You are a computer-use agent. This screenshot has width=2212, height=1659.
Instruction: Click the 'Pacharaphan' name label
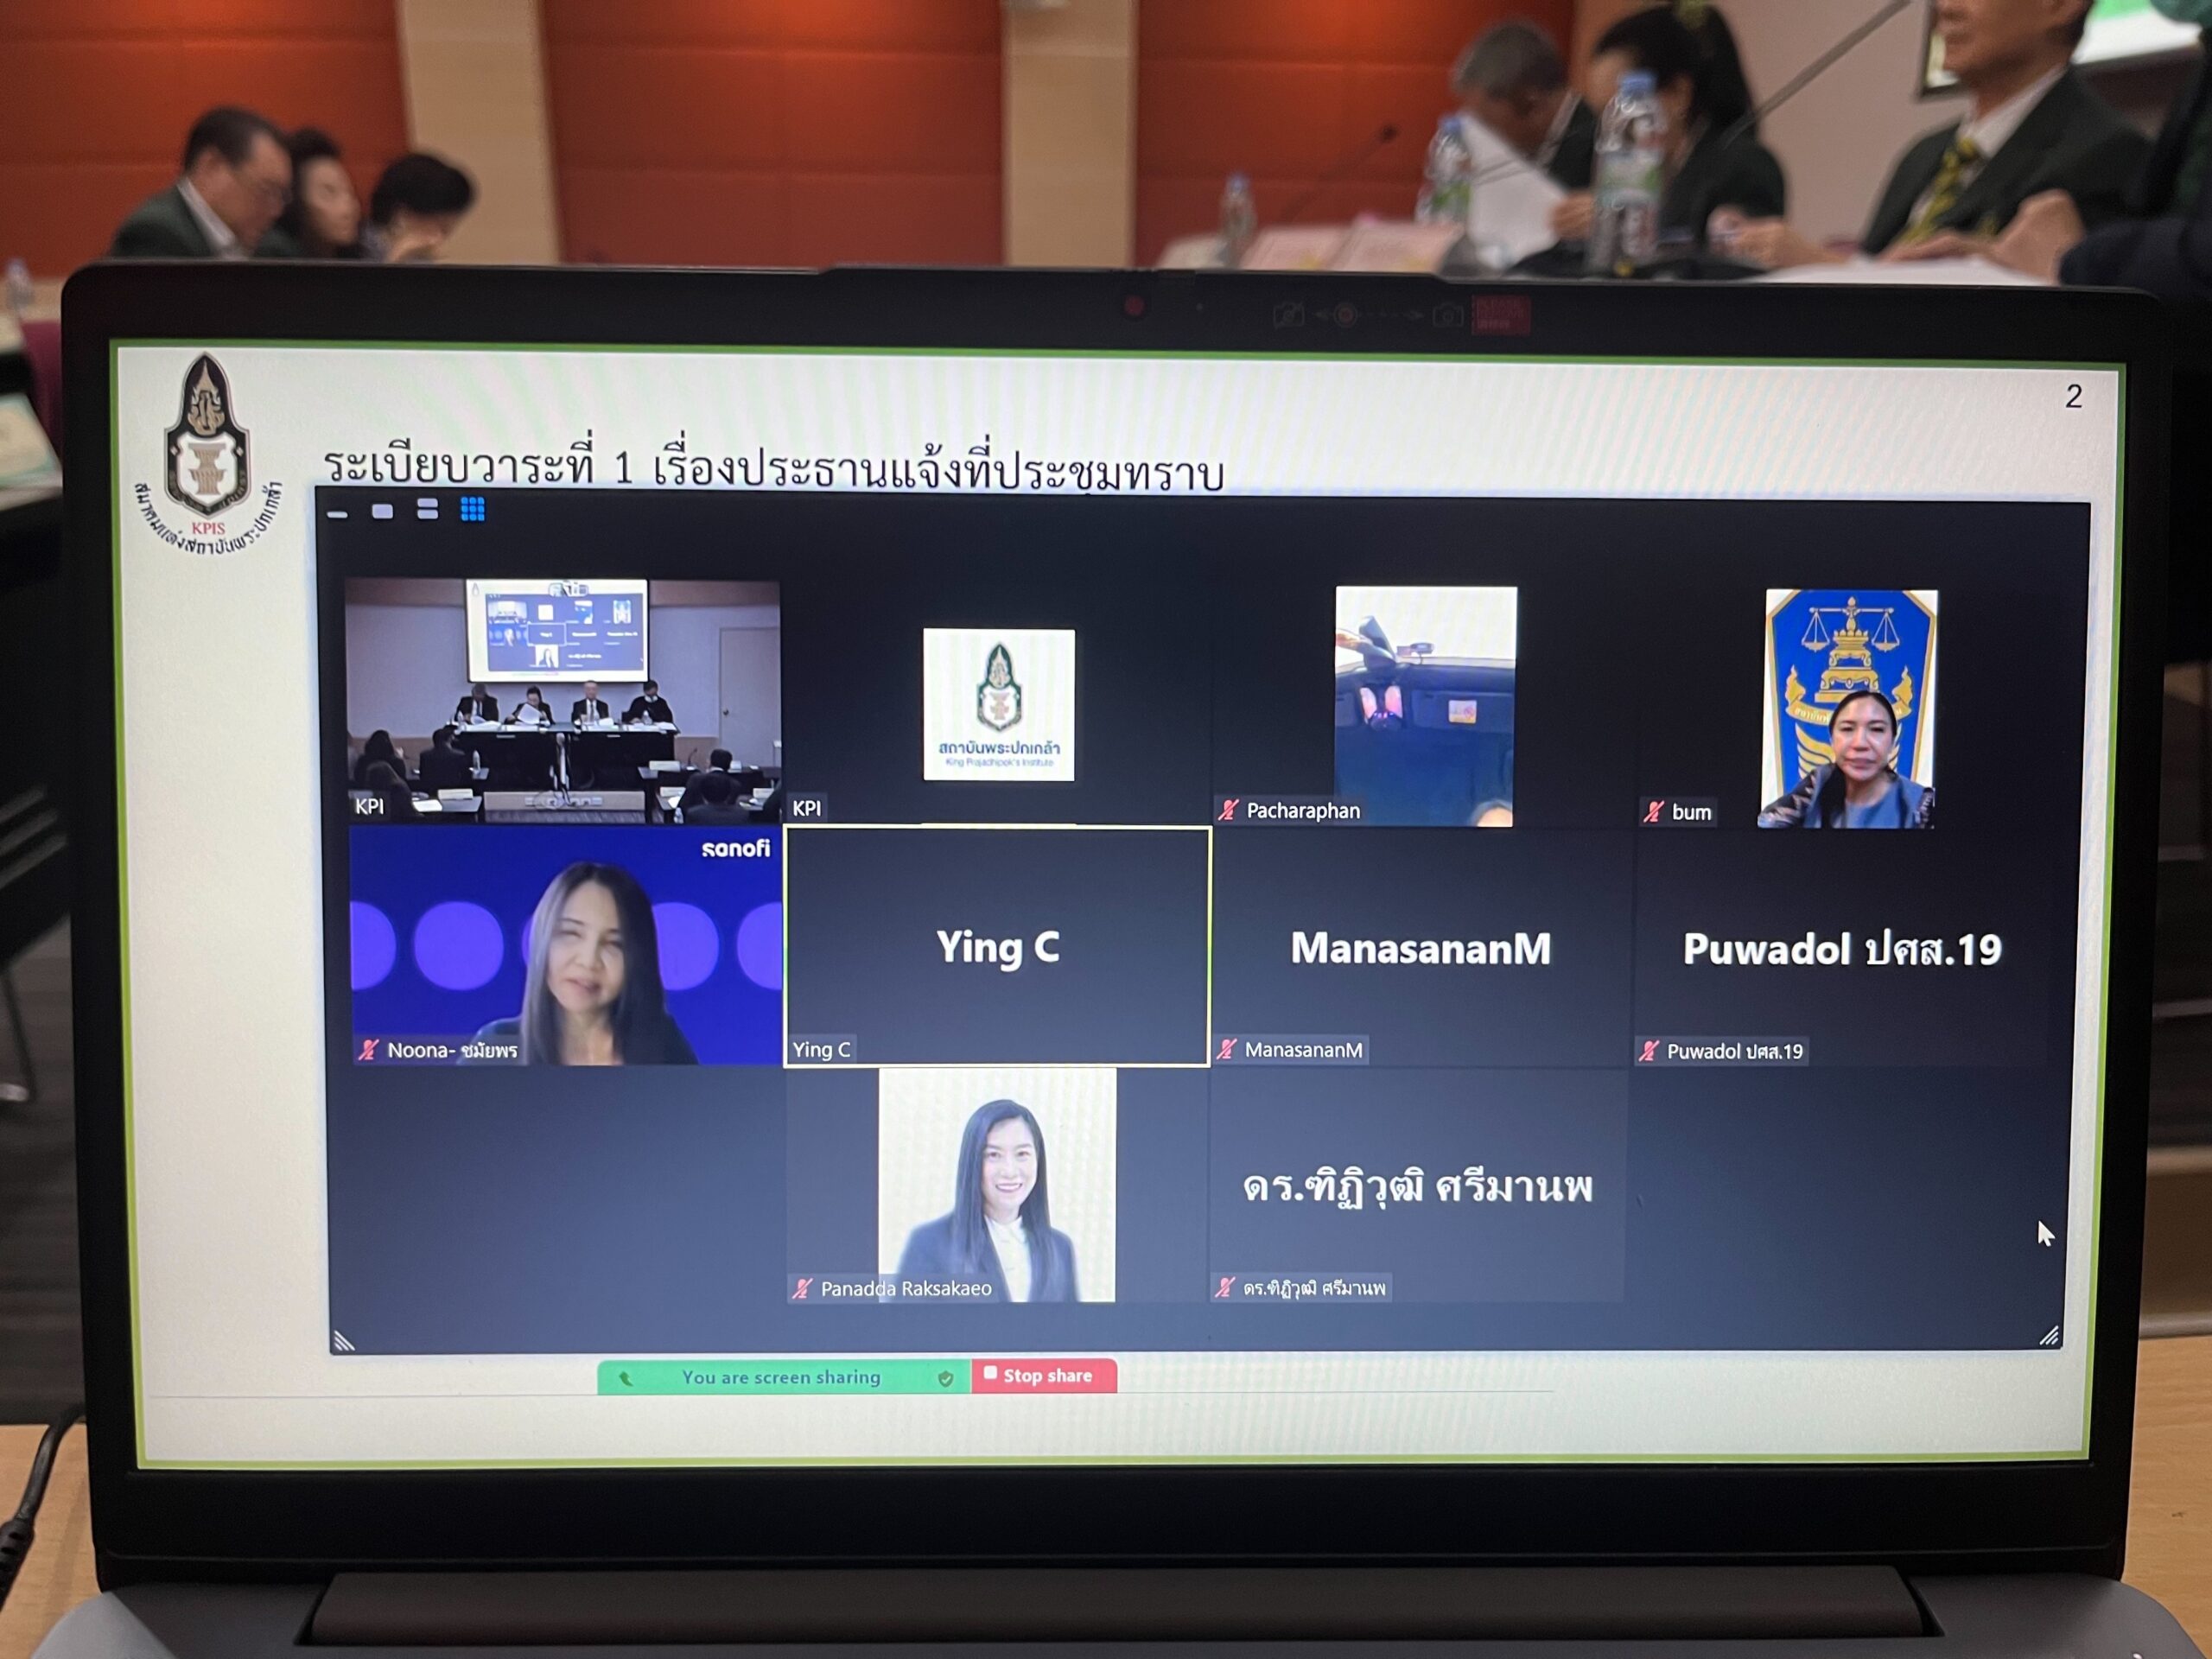click(x=1303, y=811)
